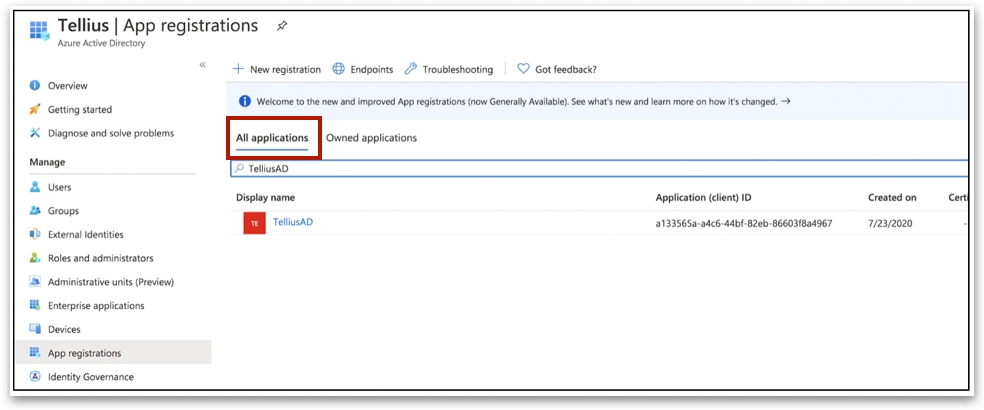Screen dimensions: 984x410
Task: Open Enterprise applications
Action: click(x=96, y=306)
